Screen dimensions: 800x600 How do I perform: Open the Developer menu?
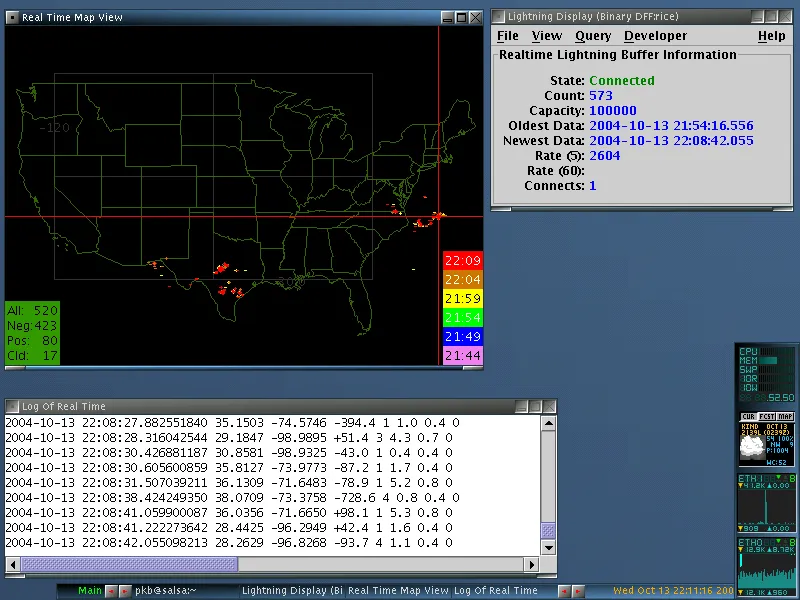click(x=655, y=36)
